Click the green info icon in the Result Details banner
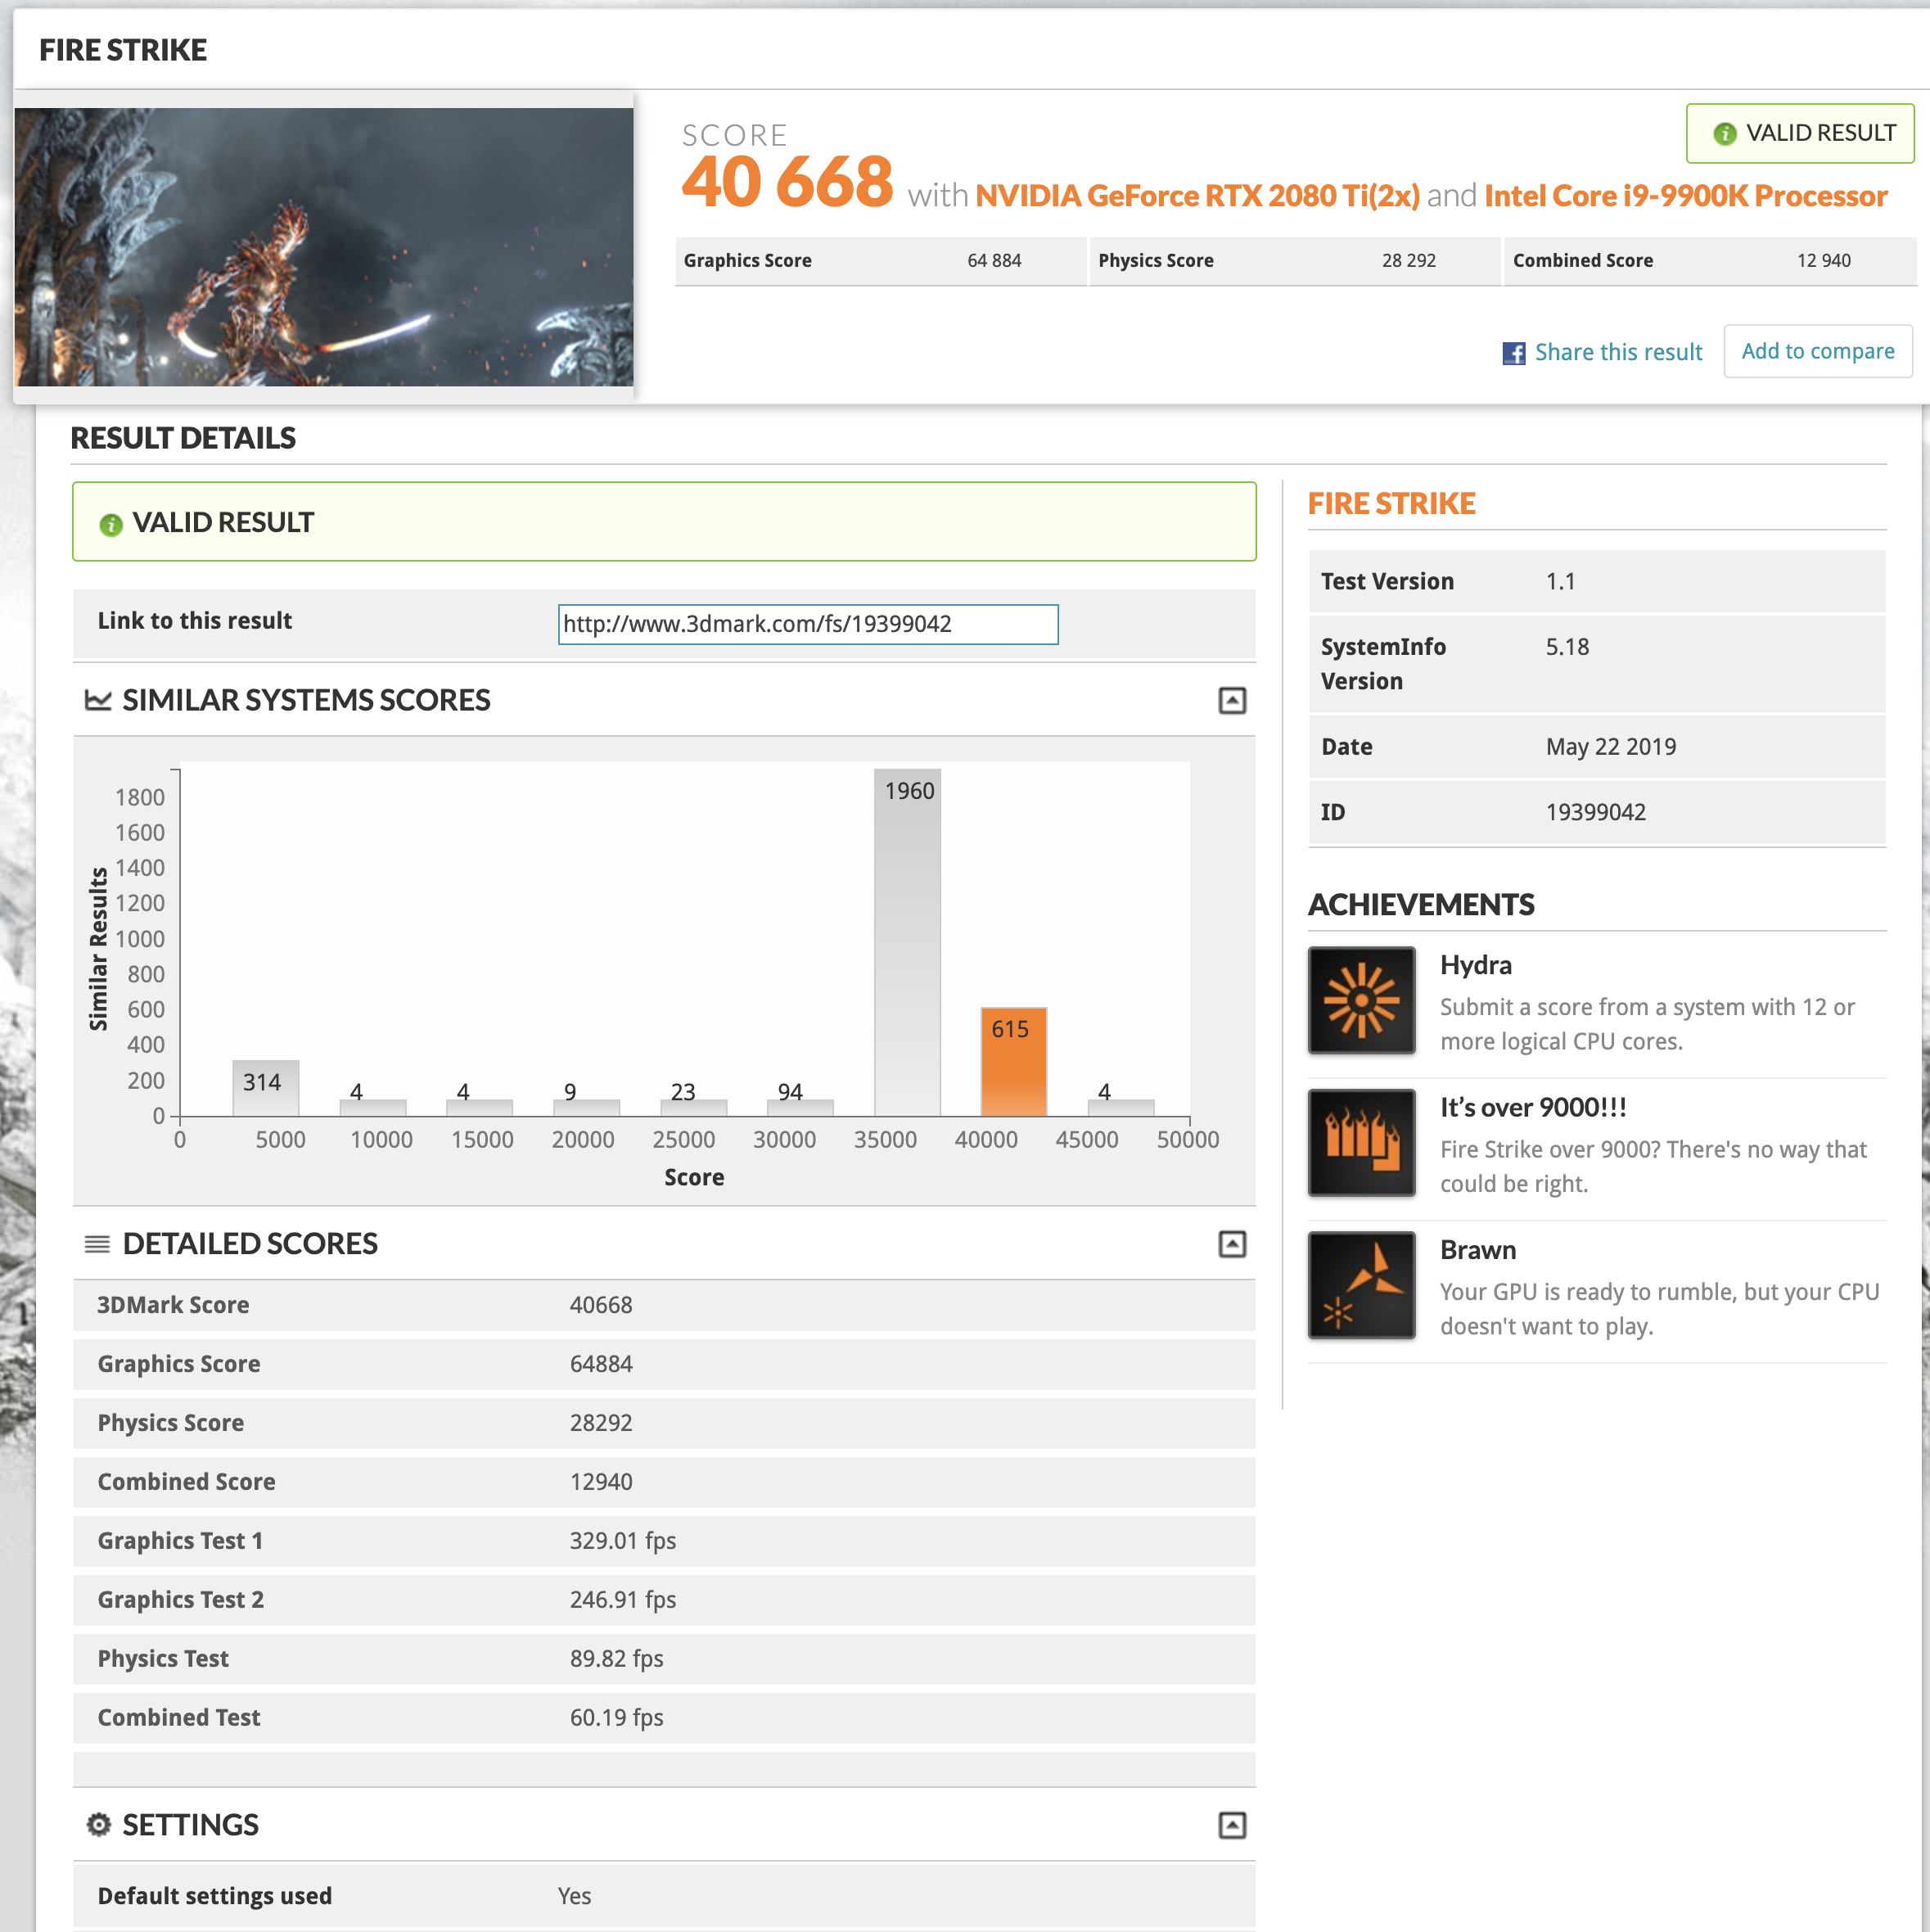1930x1932 pixels. pos(111,524)
